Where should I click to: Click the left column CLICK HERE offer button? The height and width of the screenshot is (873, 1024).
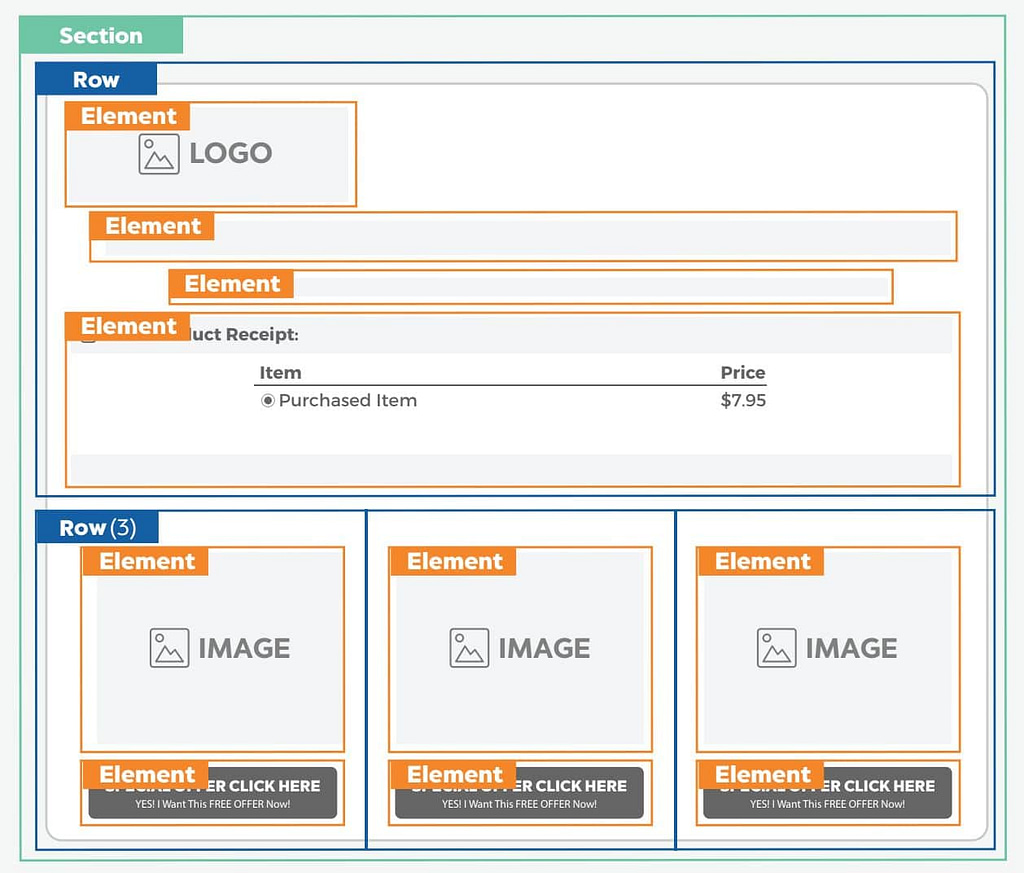[x=213, y=793]
